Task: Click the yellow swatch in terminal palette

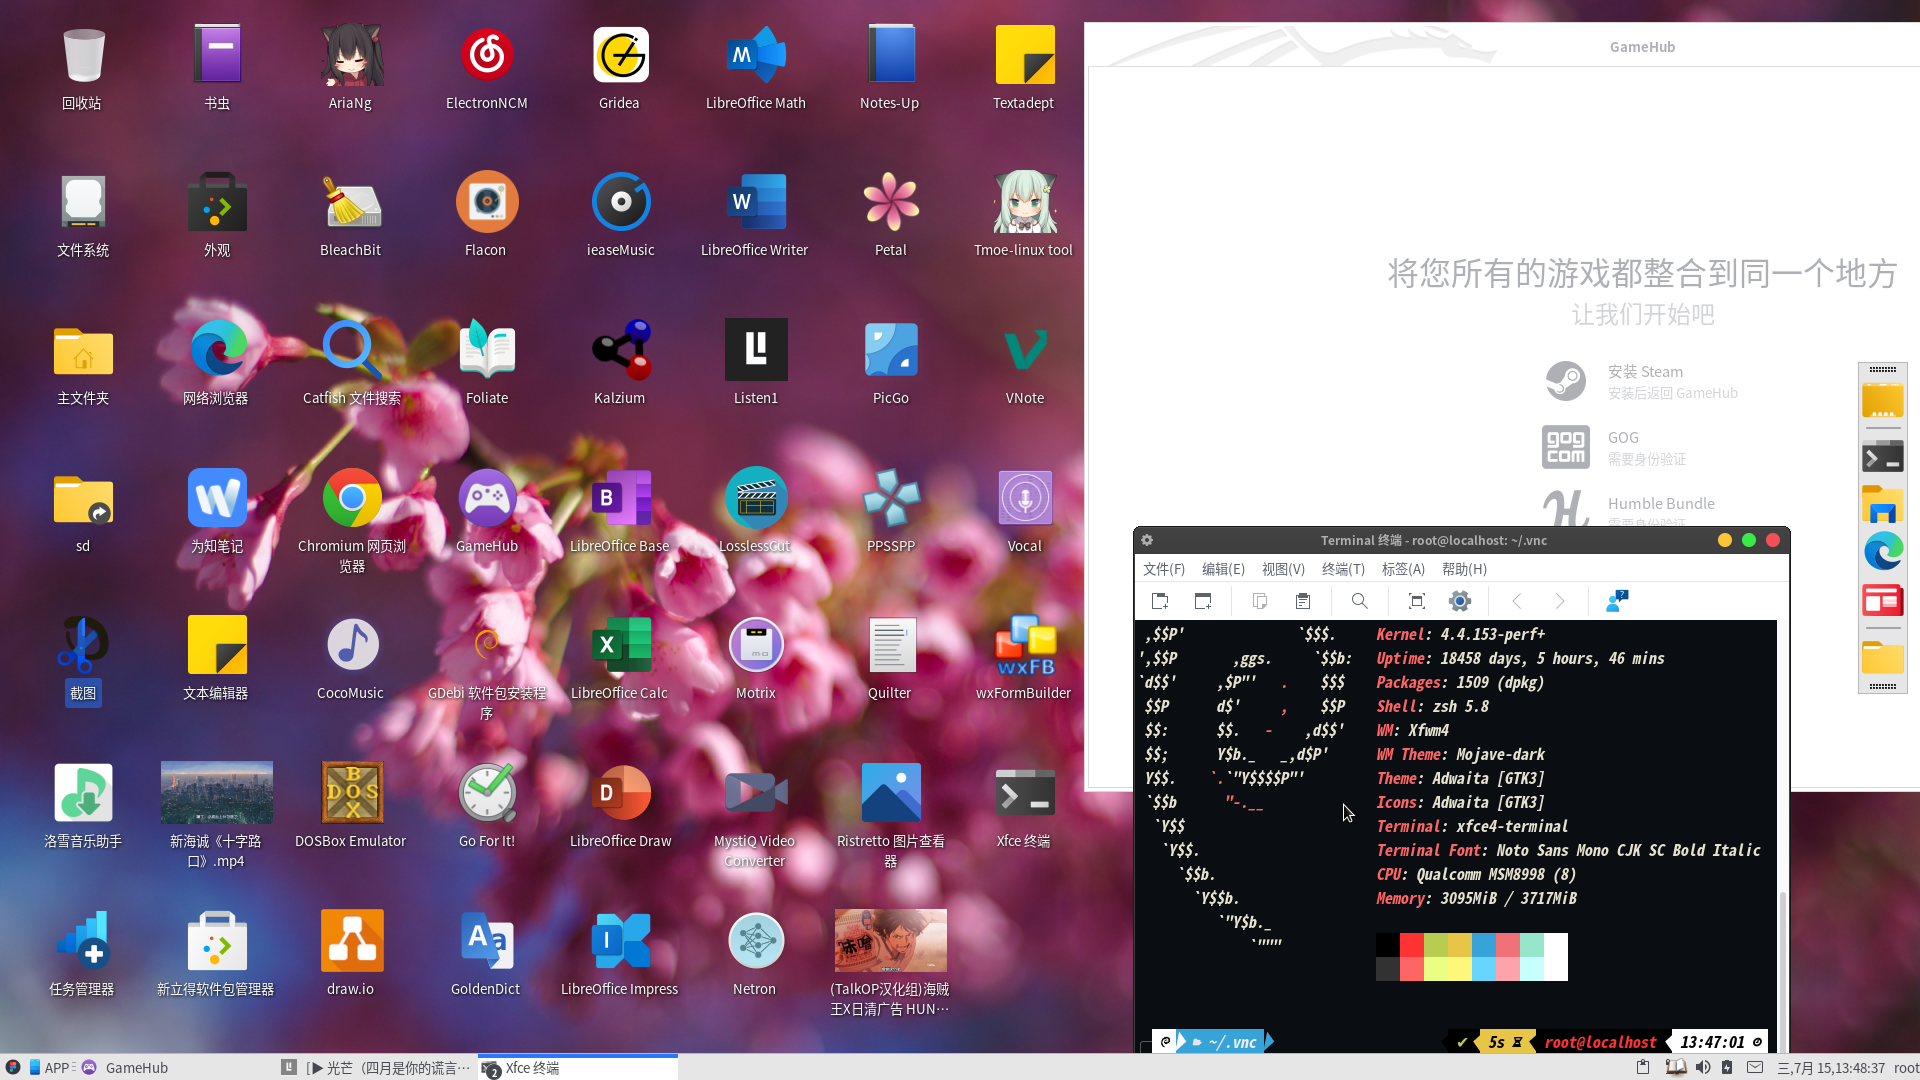Action: 1460,945
